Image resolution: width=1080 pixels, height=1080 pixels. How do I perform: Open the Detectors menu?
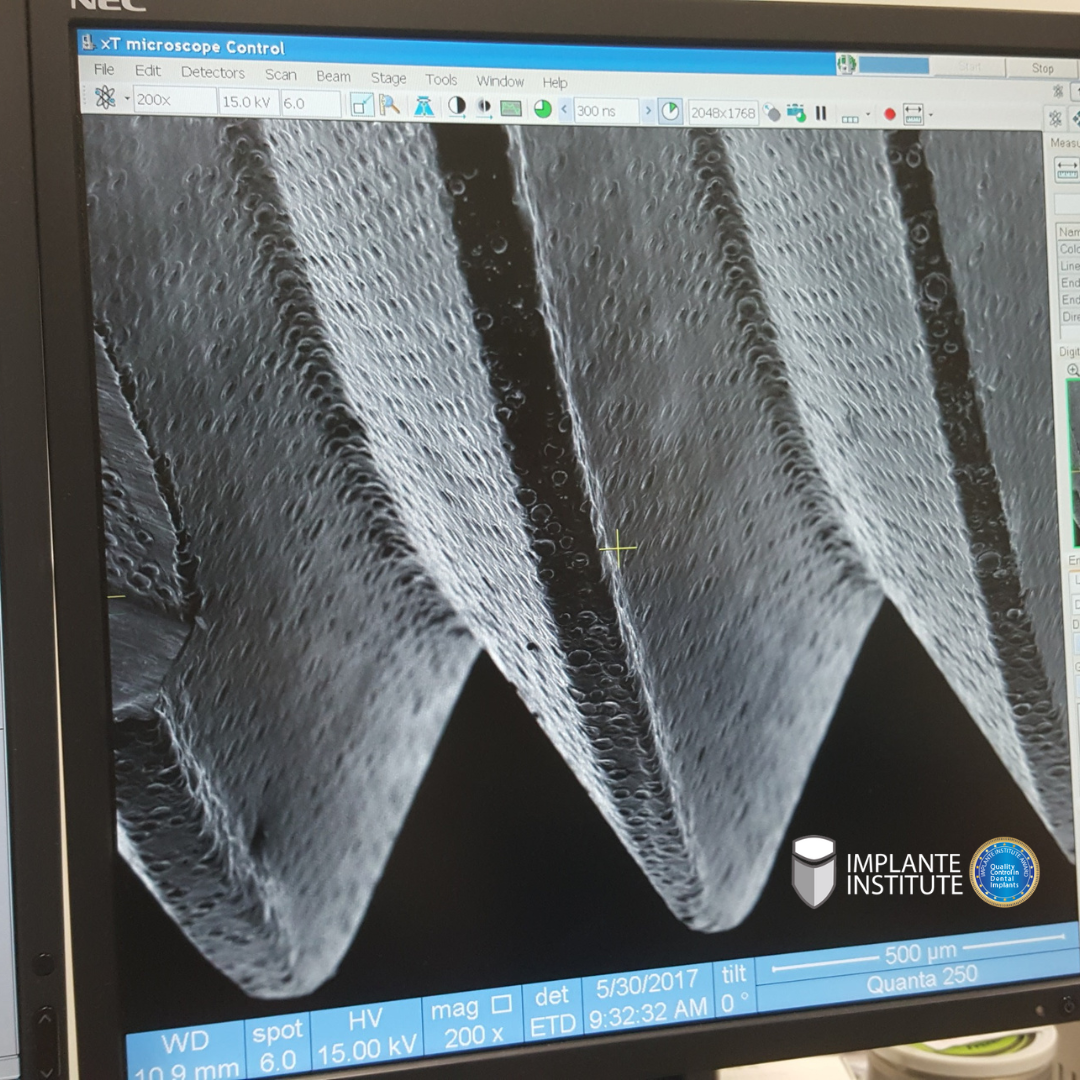(x=212, y=72)
